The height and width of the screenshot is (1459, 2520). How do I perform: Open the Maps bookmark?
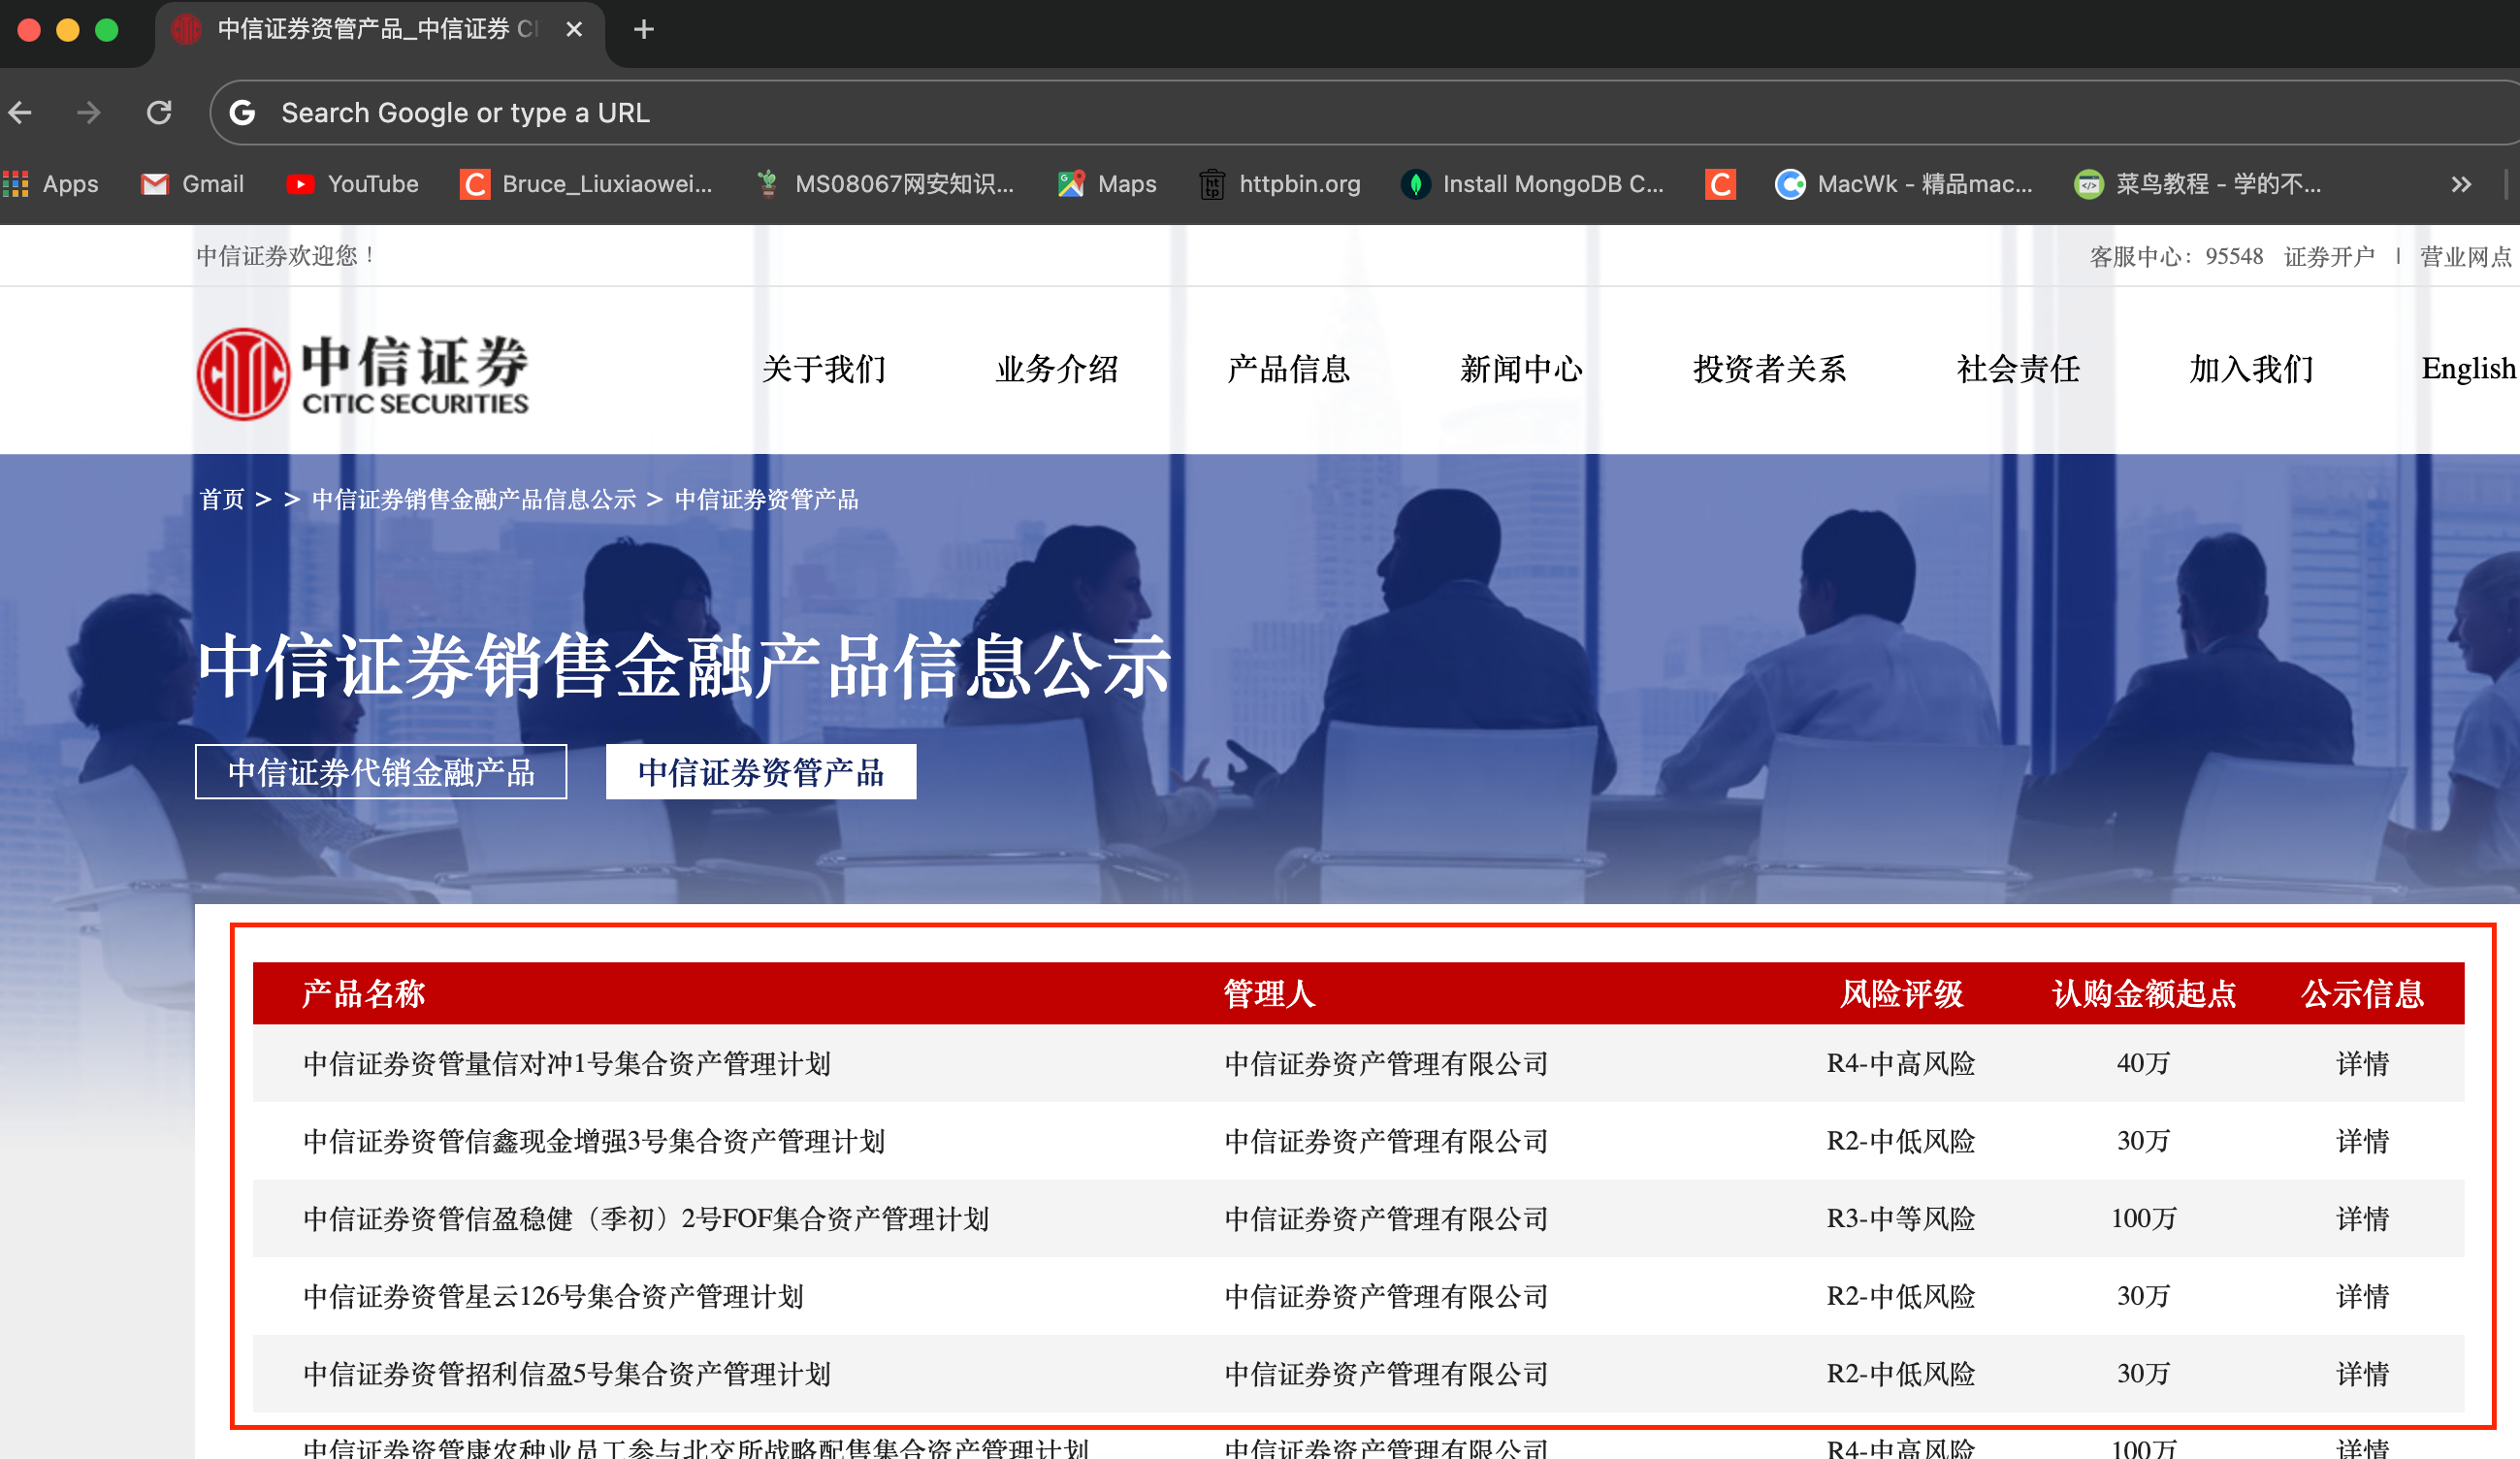point(1107,184)
